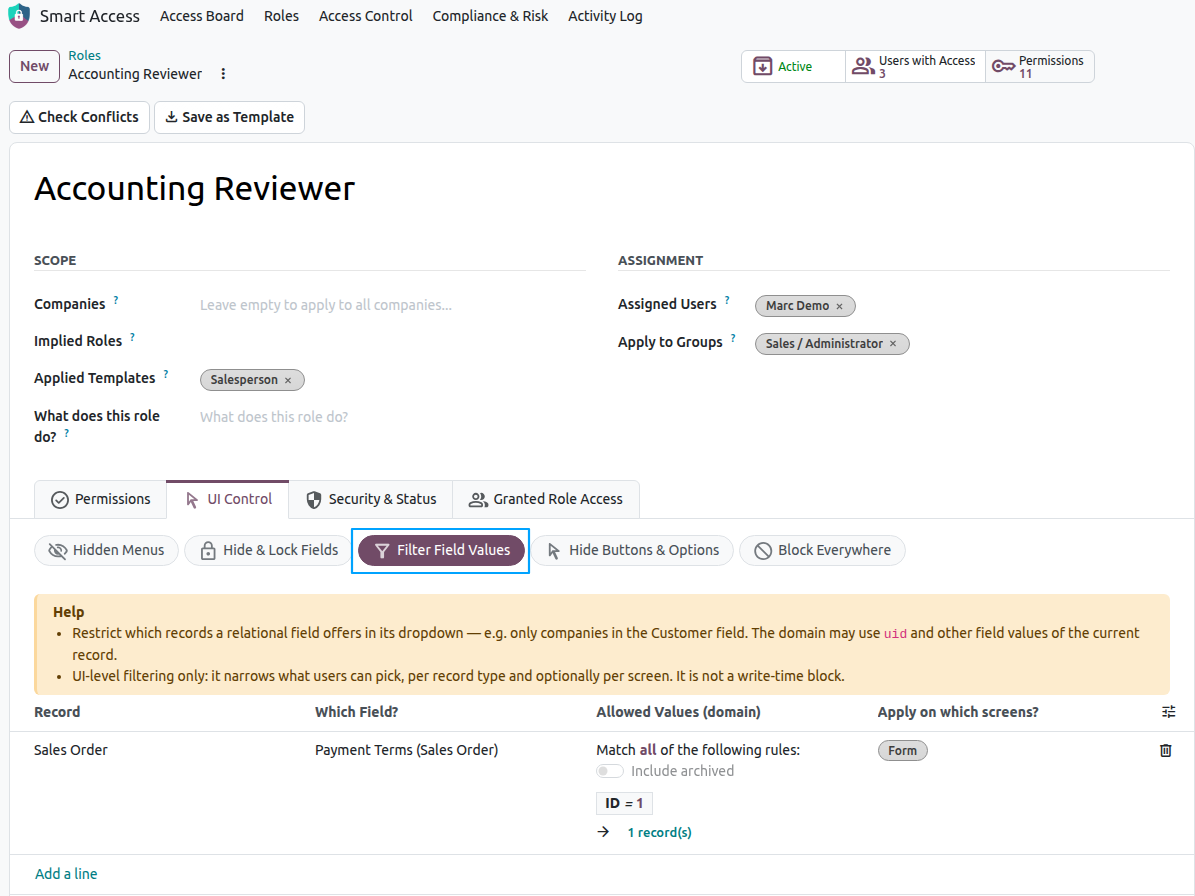This screenshot has height=896, width=1195.
Task: Open the role actions kebab menu
Action: tap(223, 74)
